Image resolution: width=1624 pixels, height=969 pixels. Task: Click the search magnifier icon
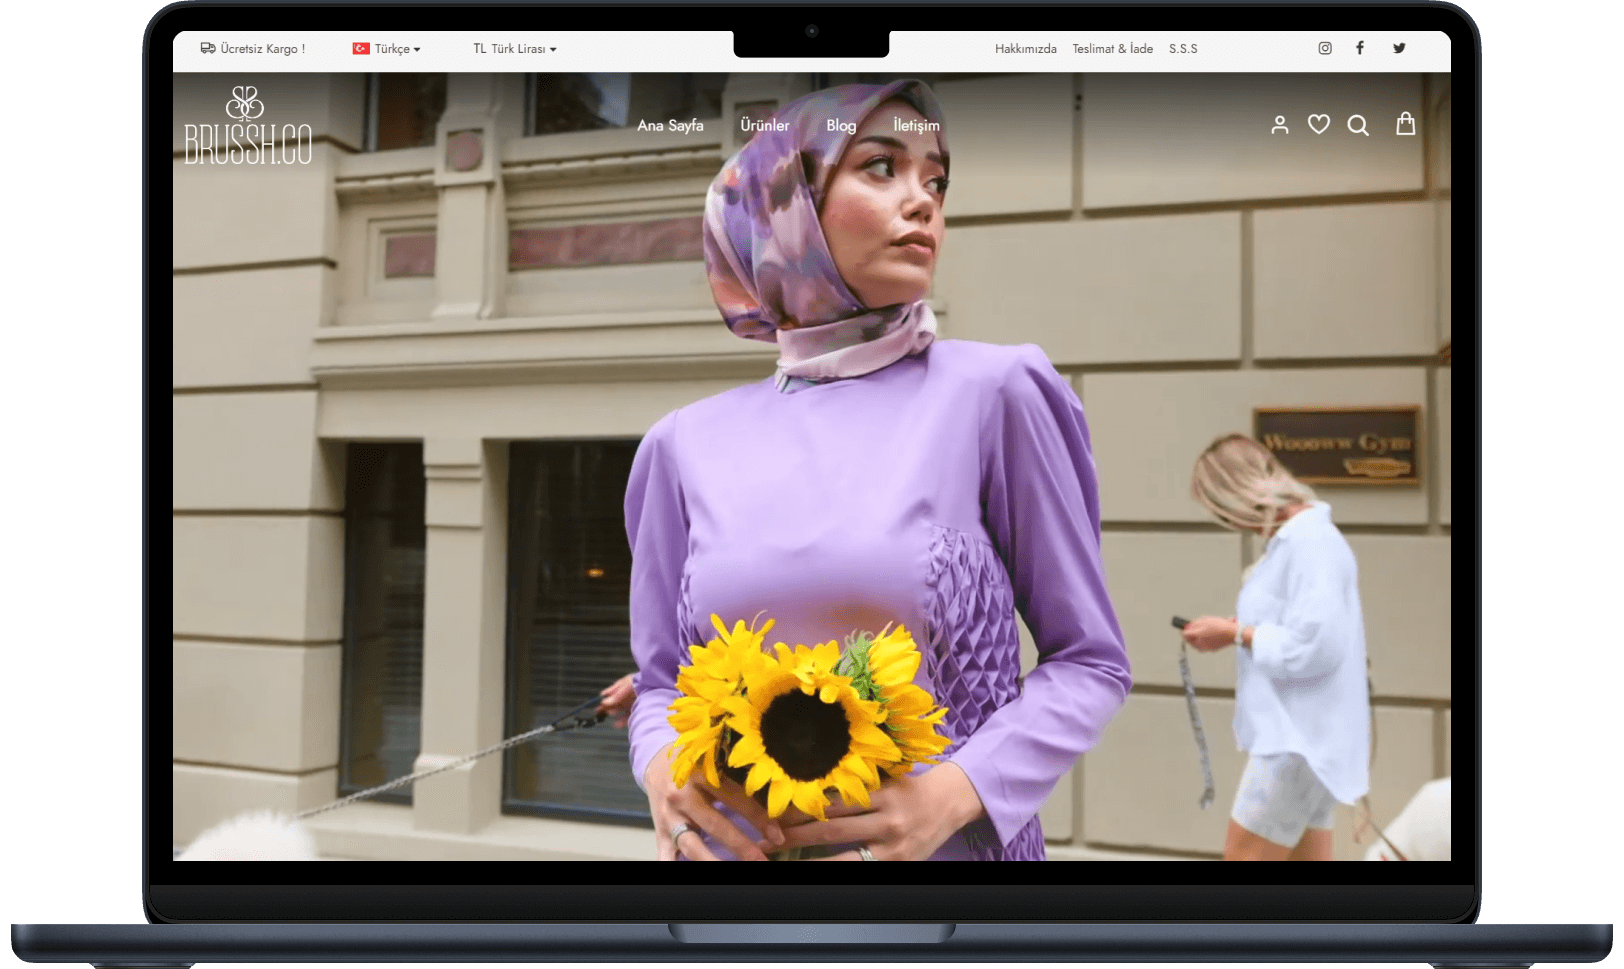(x=1358, y=125)
